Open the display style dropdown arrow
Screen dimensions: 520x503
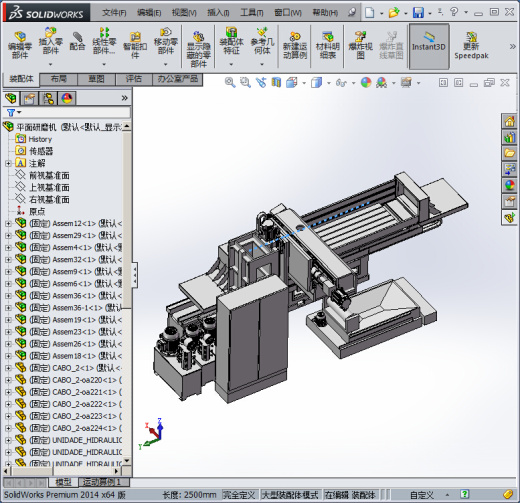click(x=329, y=83)
